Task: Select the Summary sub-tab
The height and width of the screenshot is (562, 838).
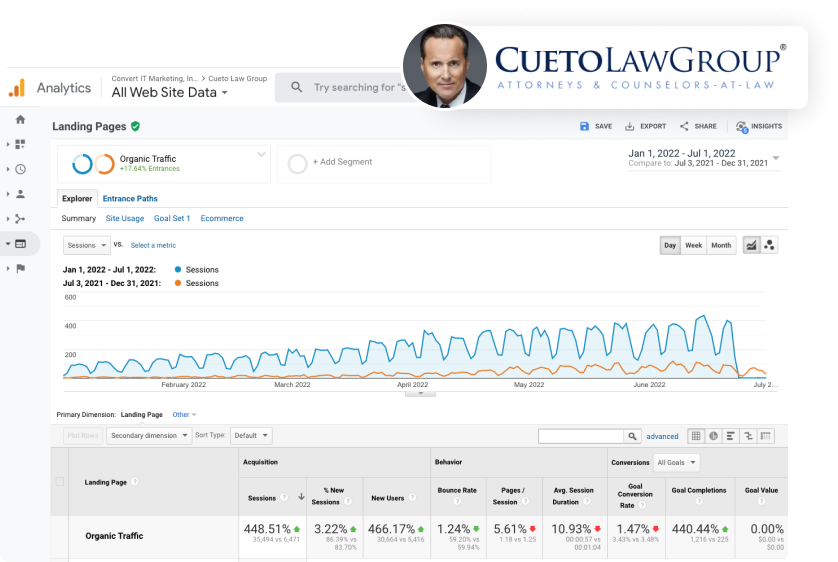Action: point(79,218)
